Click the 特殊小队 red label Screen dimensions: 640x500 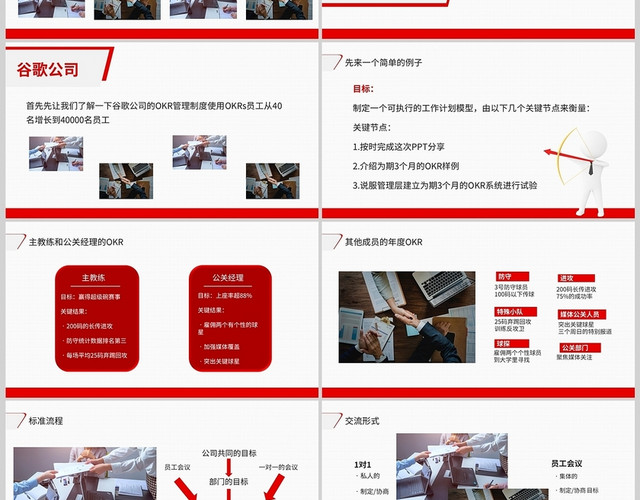click(x=516, y=312)
